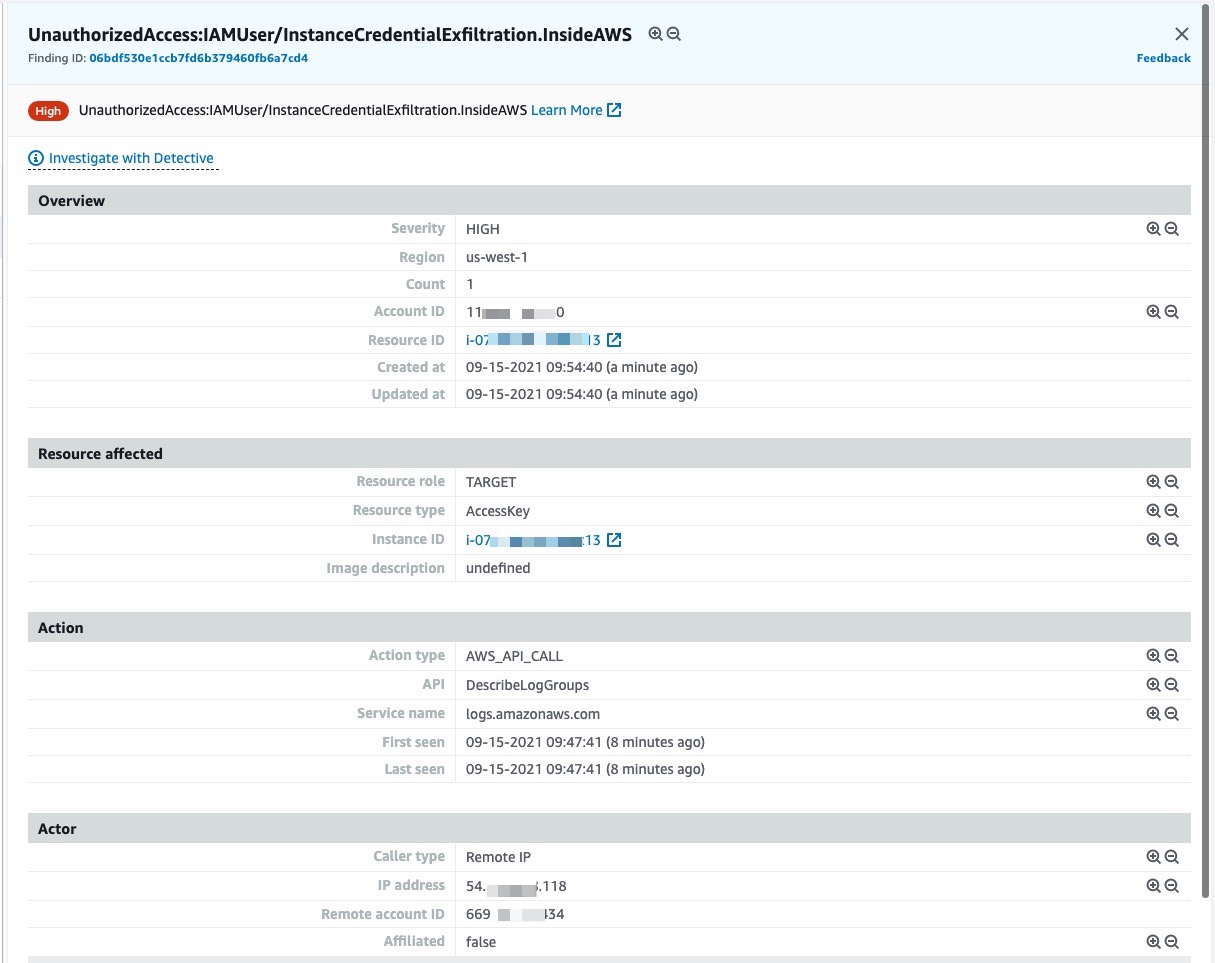
Task: Click zoom-out filter icon beside finding title
Action: tap(674, 34)
